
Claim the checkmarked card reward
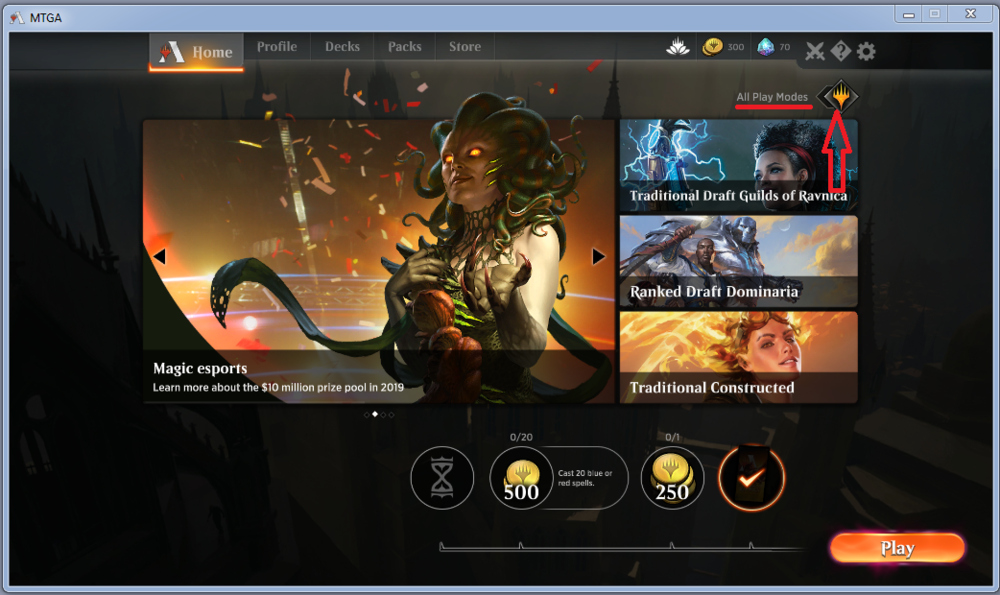click(x=752, y=479)
